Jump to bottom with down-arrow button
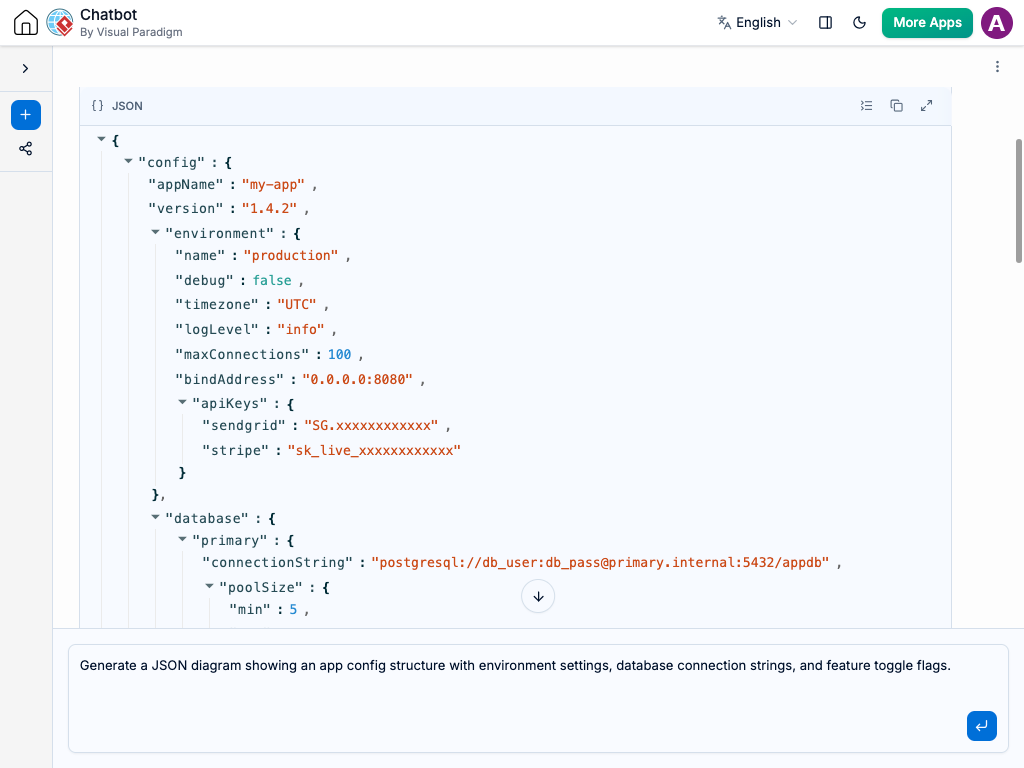 point(538,597)
